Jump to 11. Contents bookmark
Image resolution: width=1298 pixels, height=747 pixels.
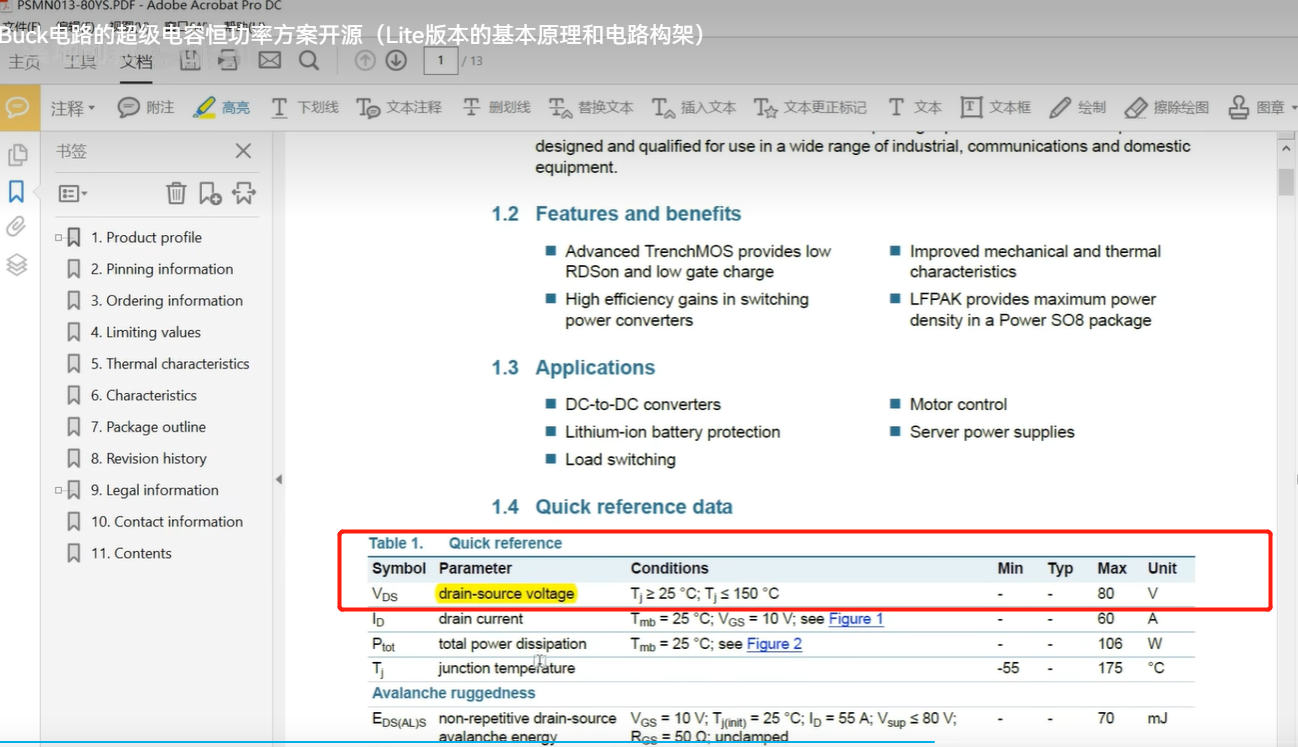(x=131, y=553)
